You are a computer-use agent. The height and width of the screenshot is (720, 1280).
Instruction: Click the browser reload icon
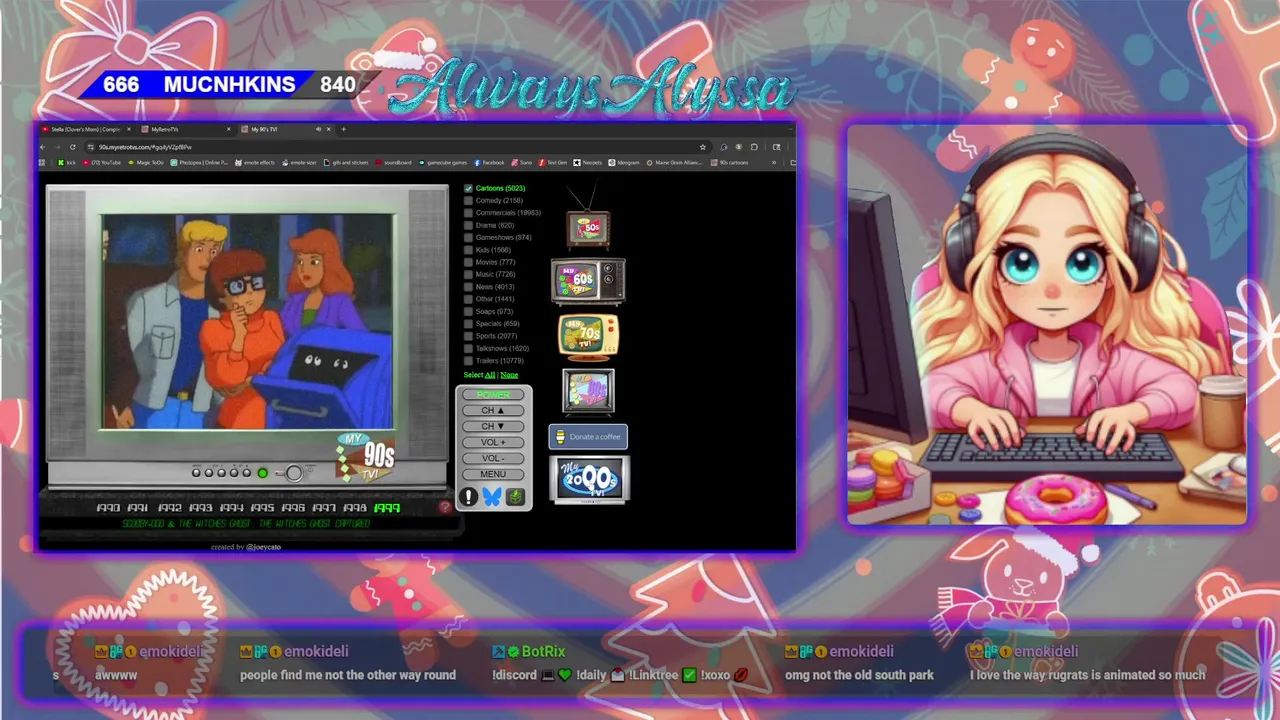(72, 147)
